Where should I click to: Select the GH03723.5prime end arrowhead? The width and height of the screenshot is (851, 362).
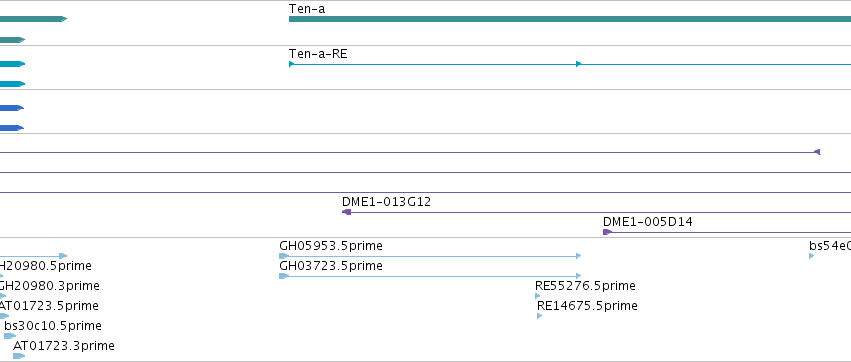pyautogui.click(x=579, y=276)
